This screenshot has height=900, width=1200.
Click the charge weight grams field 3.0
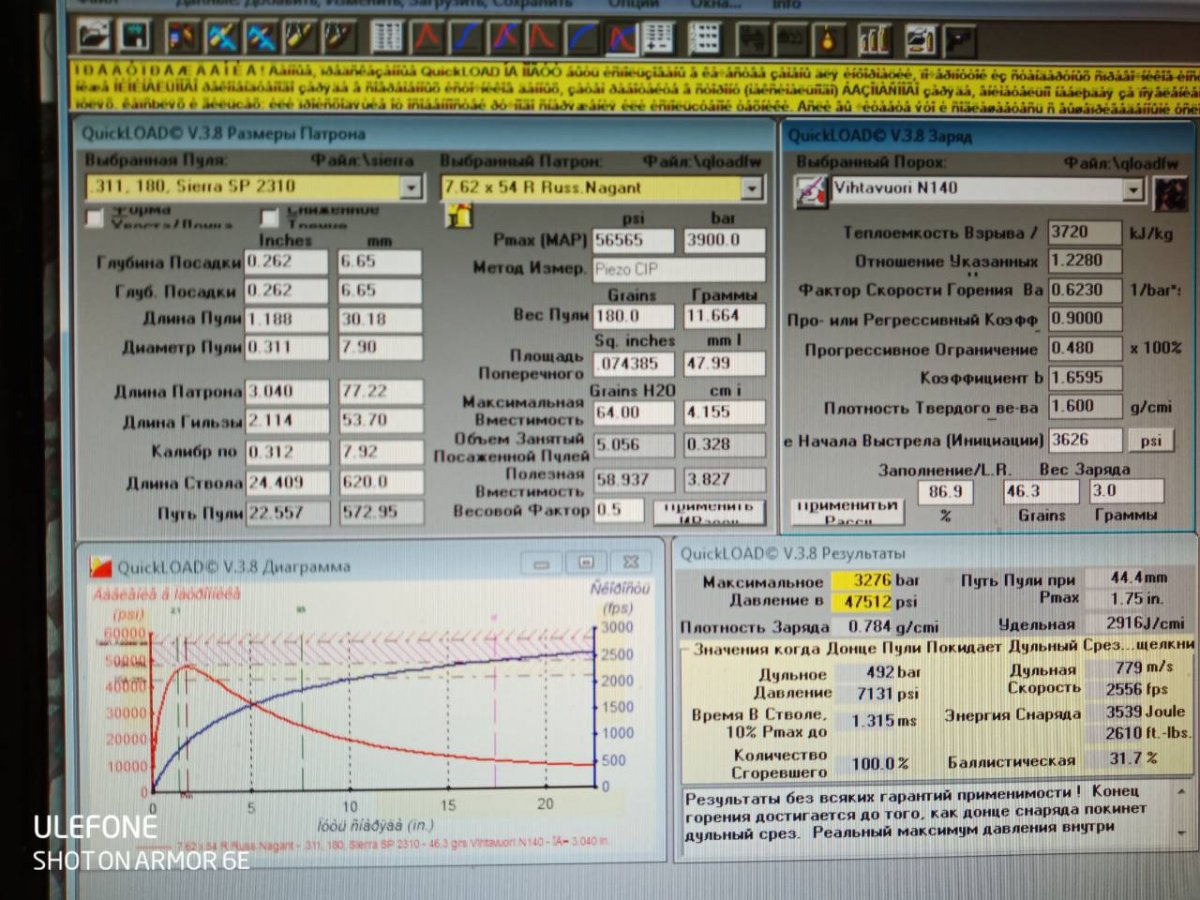tap(1126, 491)
